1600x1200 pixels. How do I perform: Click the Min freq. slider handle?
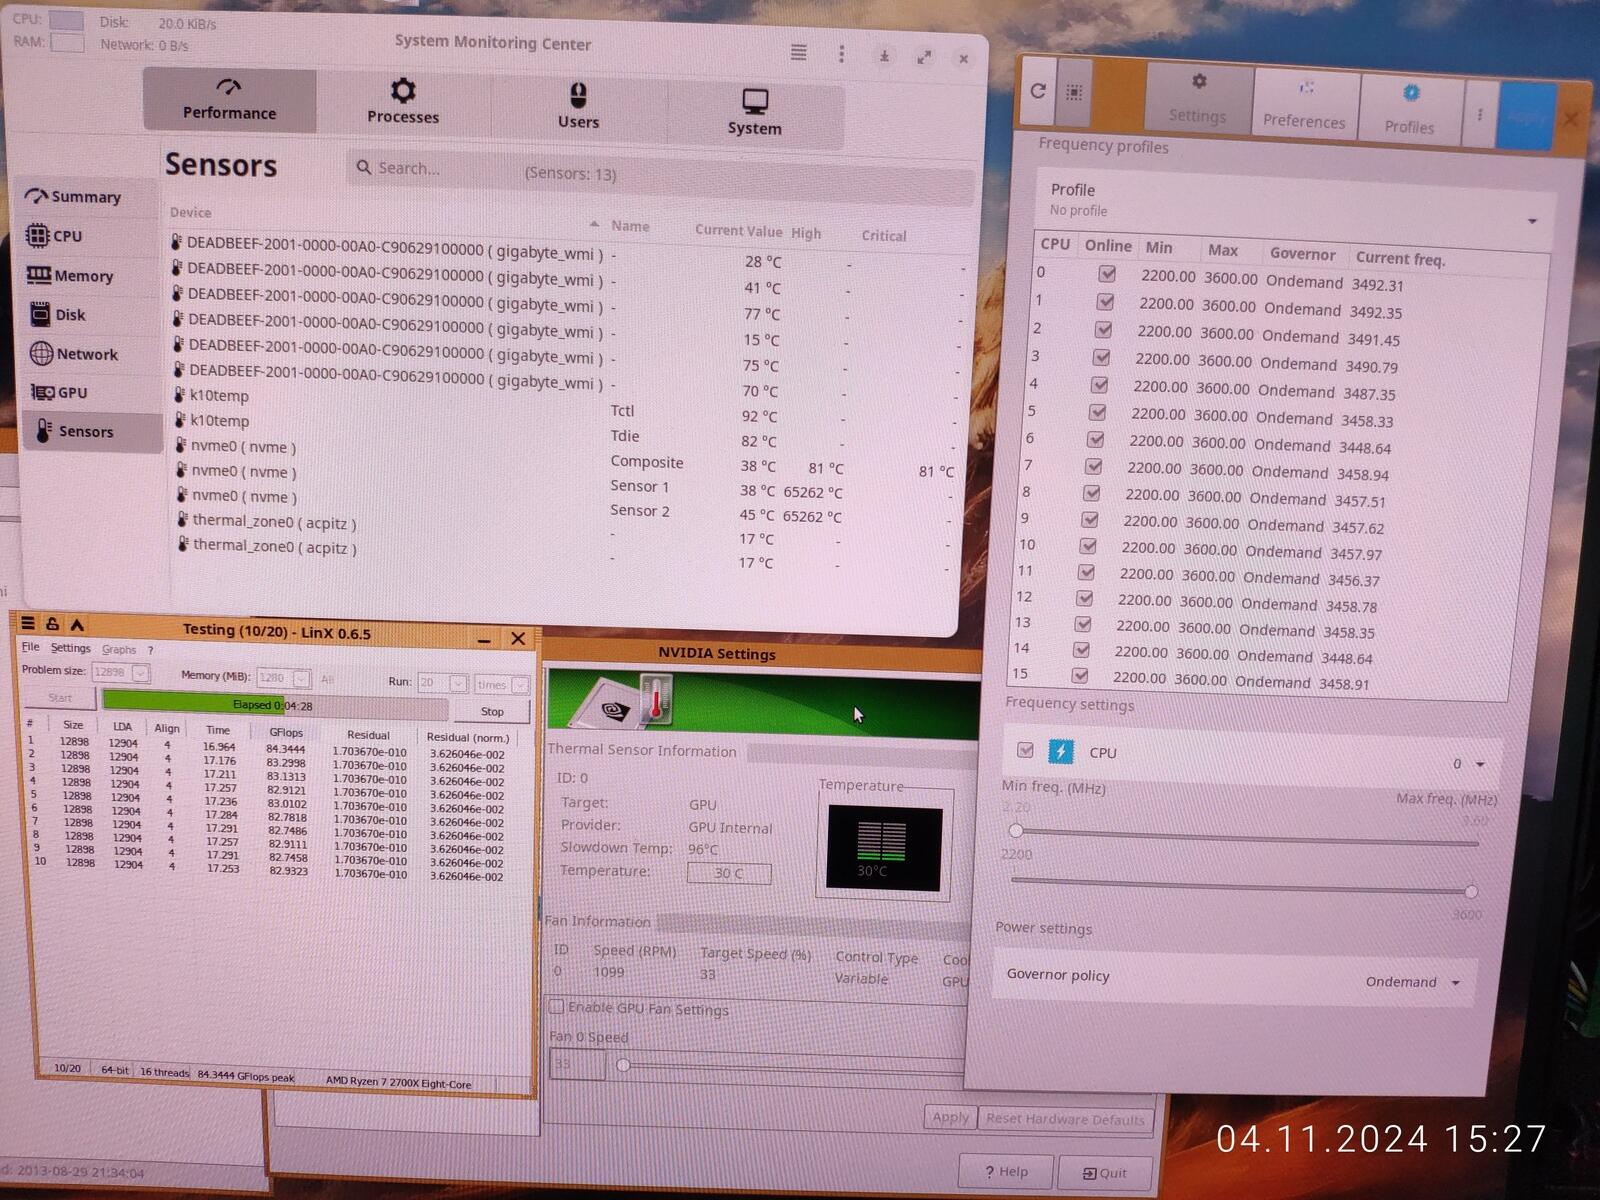tap(1016, 831)
